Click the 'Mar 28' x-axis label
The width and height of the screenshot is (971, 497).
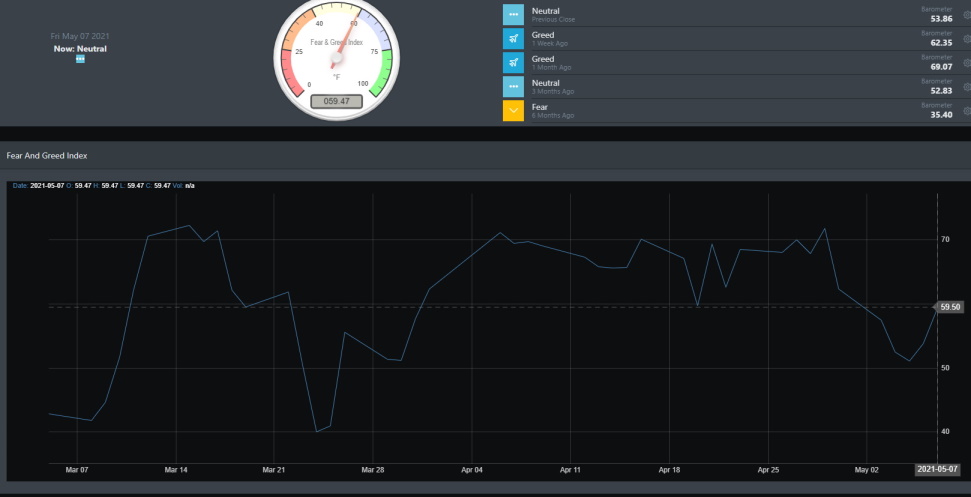(x=372, y=470)
